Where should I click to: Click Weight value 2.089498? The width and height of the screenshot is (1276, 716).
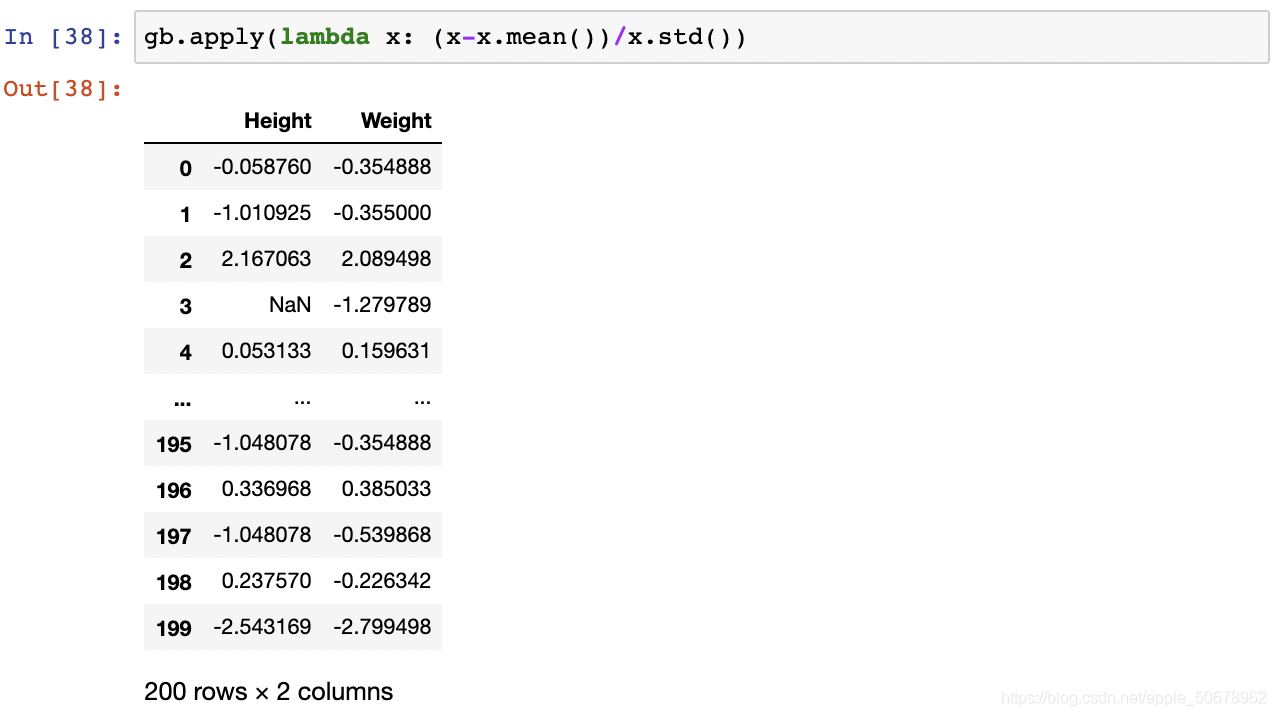(x=386, y=259)
